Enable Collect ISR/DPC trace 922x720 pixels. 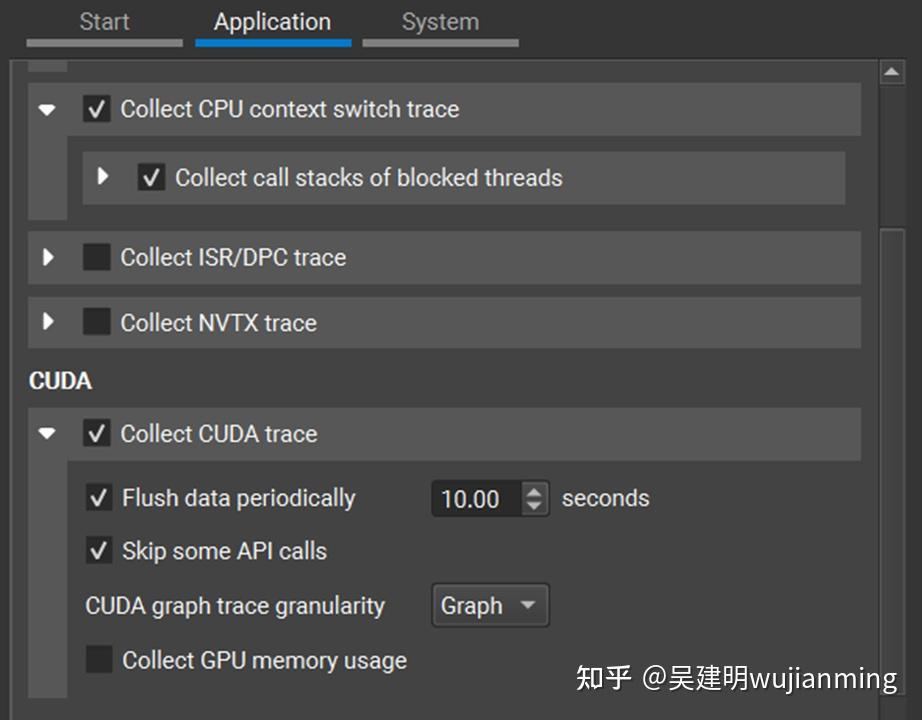tap(96, 257)
